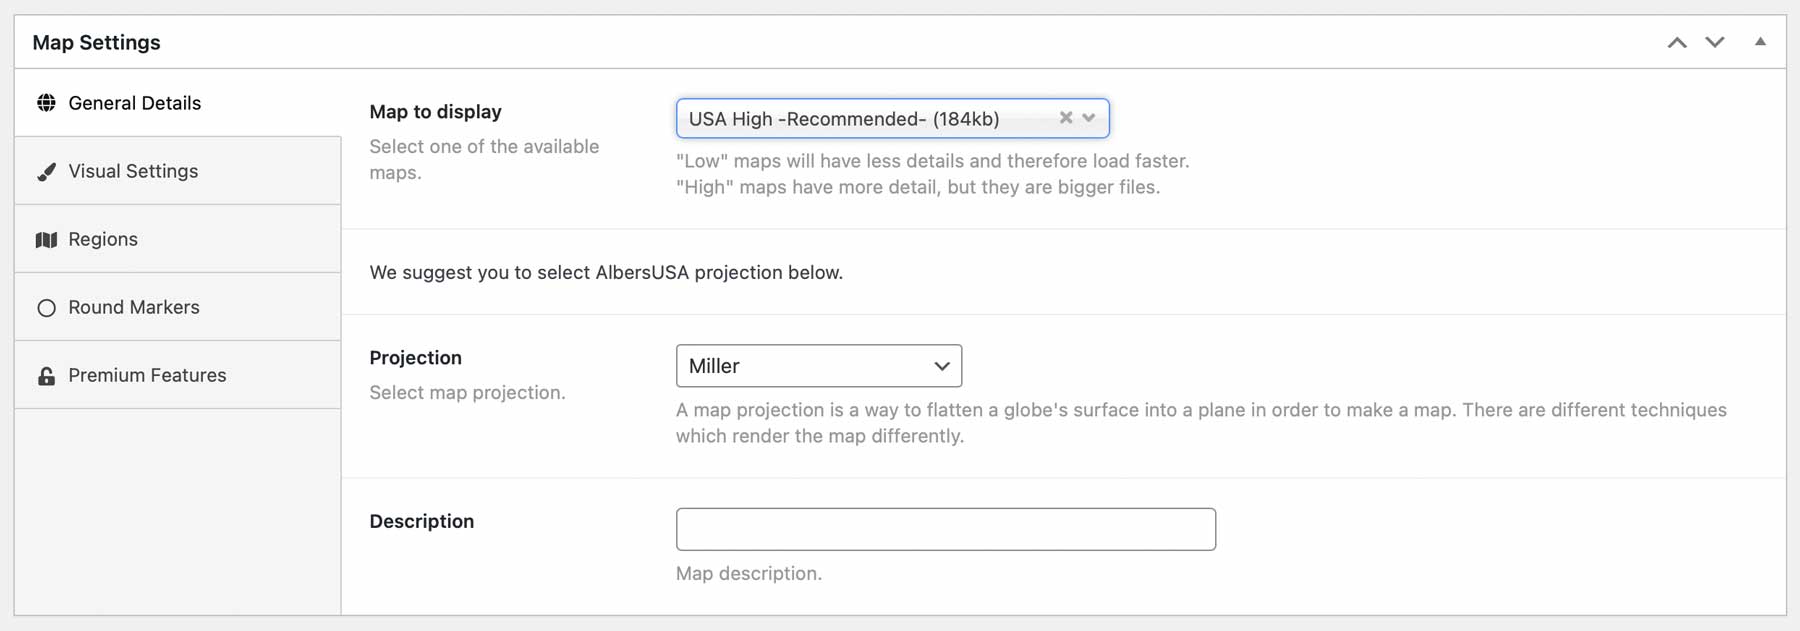This screenshot has width=1800, height=631.
Task: Click the map icon beside Regions
Action: click(46, 239)
